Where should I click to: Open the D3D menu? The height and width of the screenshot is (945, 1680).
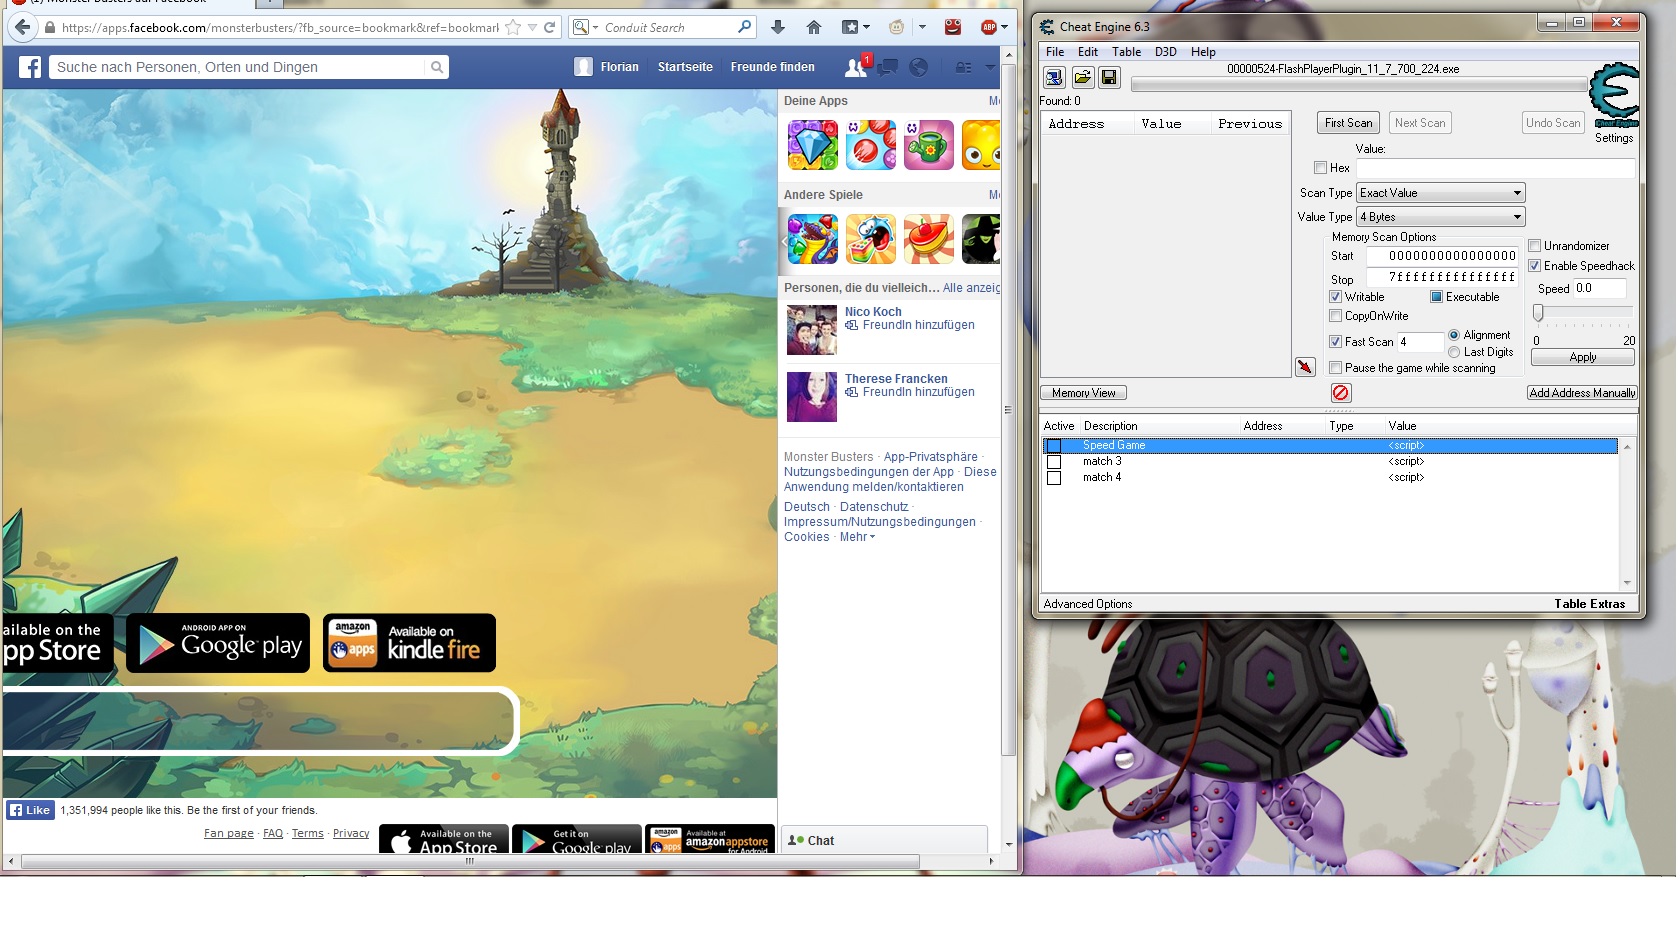coord(1165,52)
